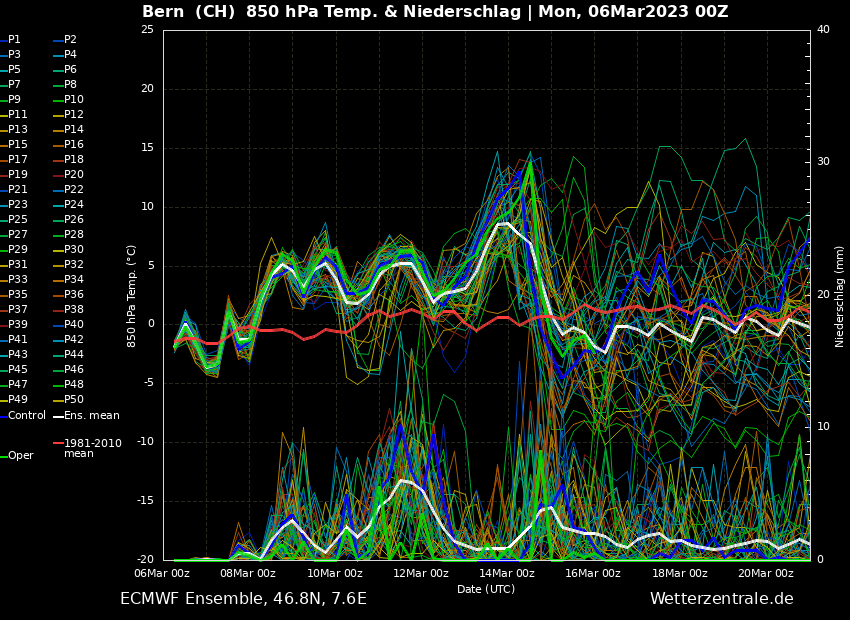Viewport: 850px width, 620px height.
Task: Click the P17 legend entry
Action: (14, 159)
